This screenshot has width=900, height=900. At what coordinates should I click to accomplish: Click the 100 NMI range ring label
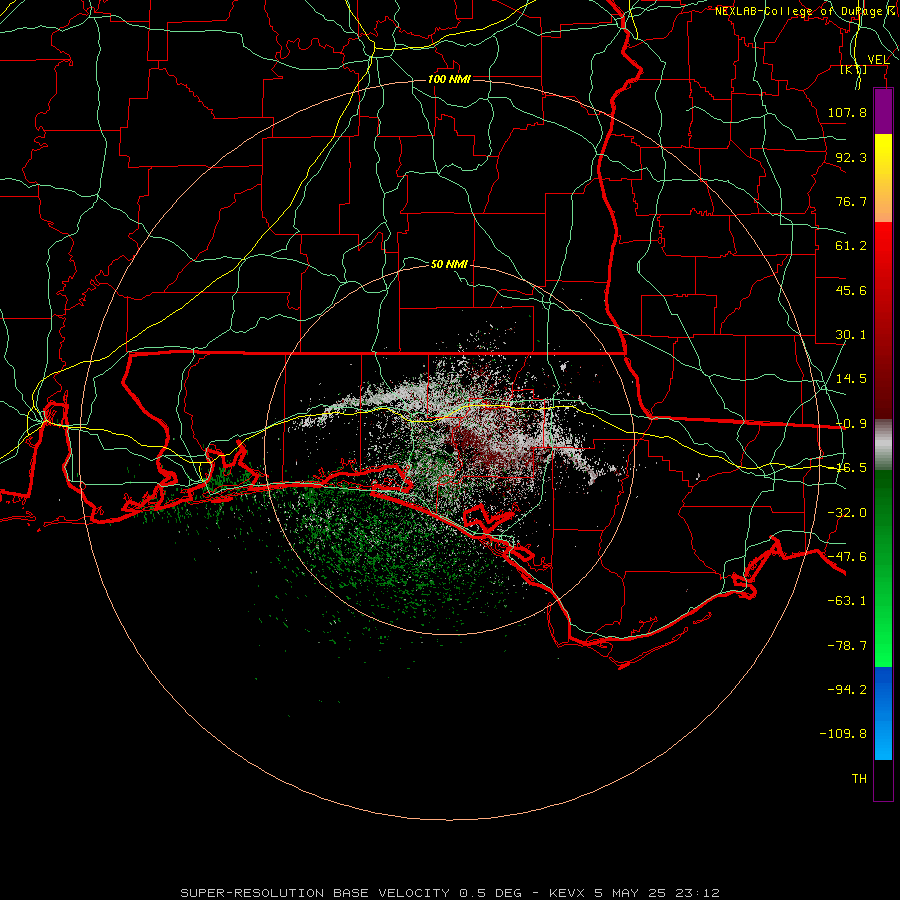(449, 79)
